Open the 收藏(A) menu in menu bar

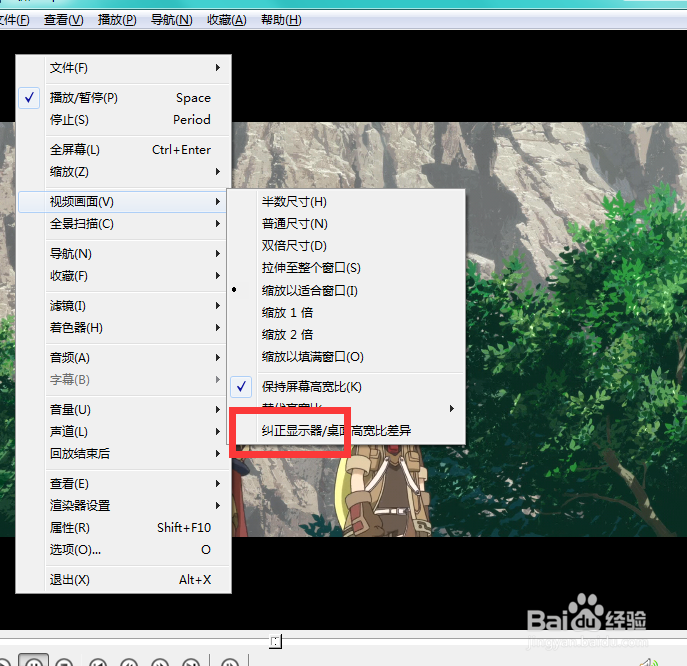(x=227, y=20)
